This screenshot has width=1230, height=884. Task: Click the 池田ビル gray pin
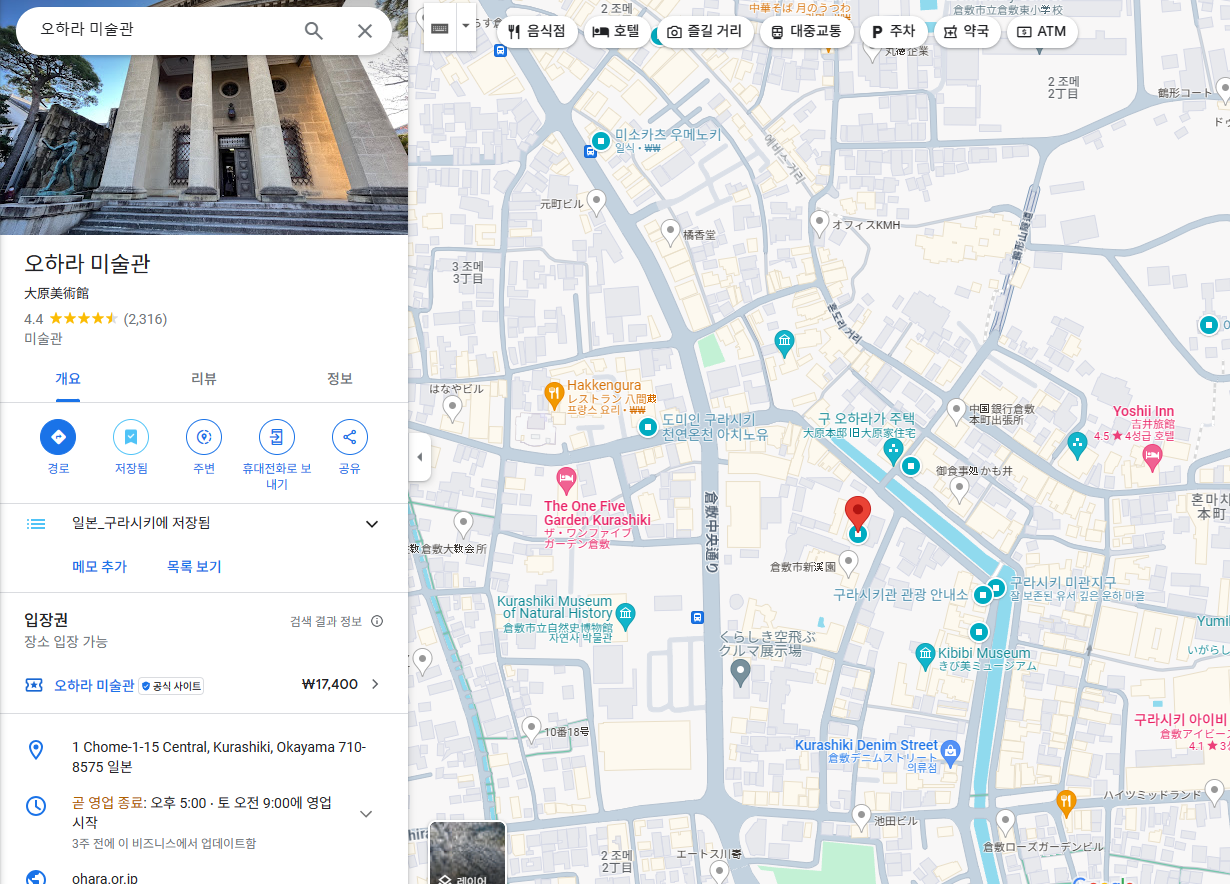coord(861,818)
